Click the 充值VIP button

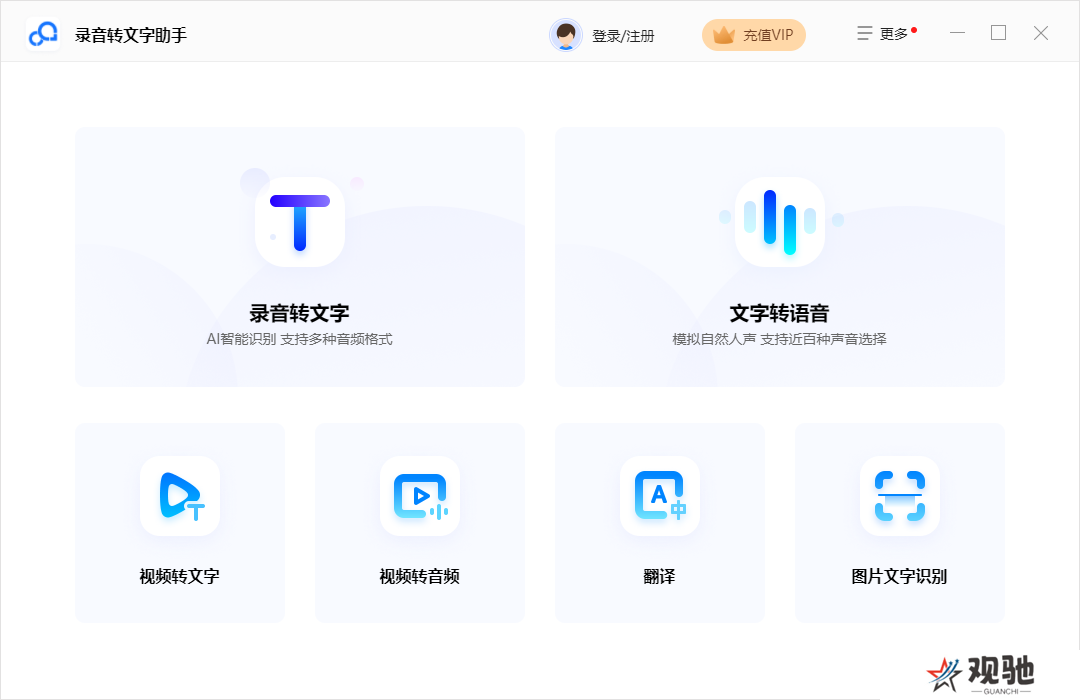(x=754, y=35)
